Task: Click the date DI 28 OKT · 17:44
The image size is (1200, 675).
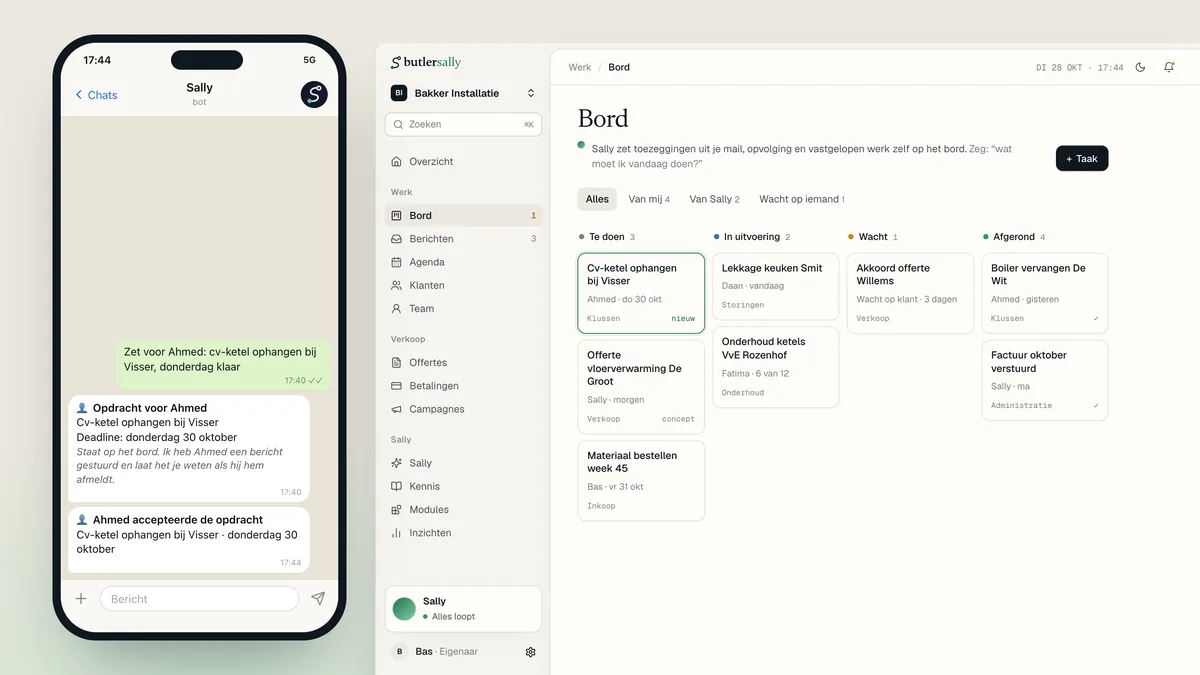Action: click(1079, 68)
